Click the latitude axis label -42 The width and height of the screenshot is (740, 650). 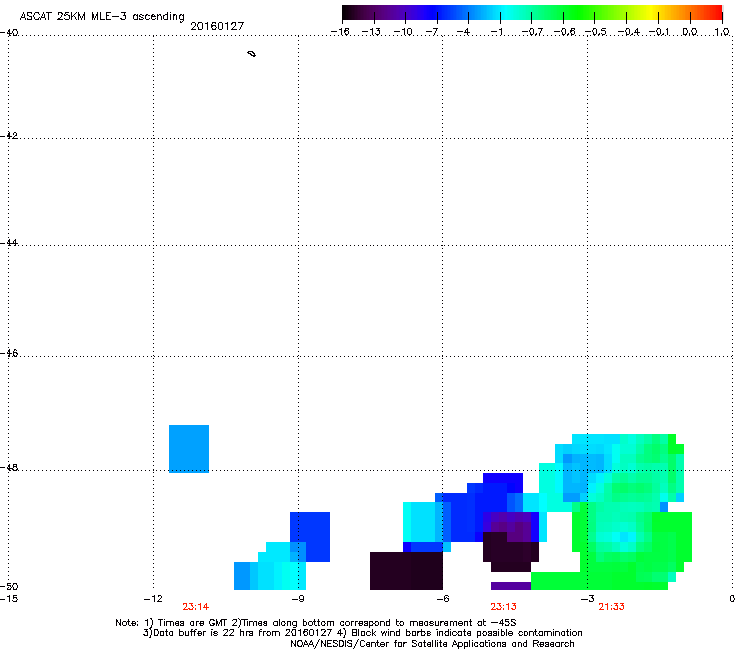click(9, 135)
